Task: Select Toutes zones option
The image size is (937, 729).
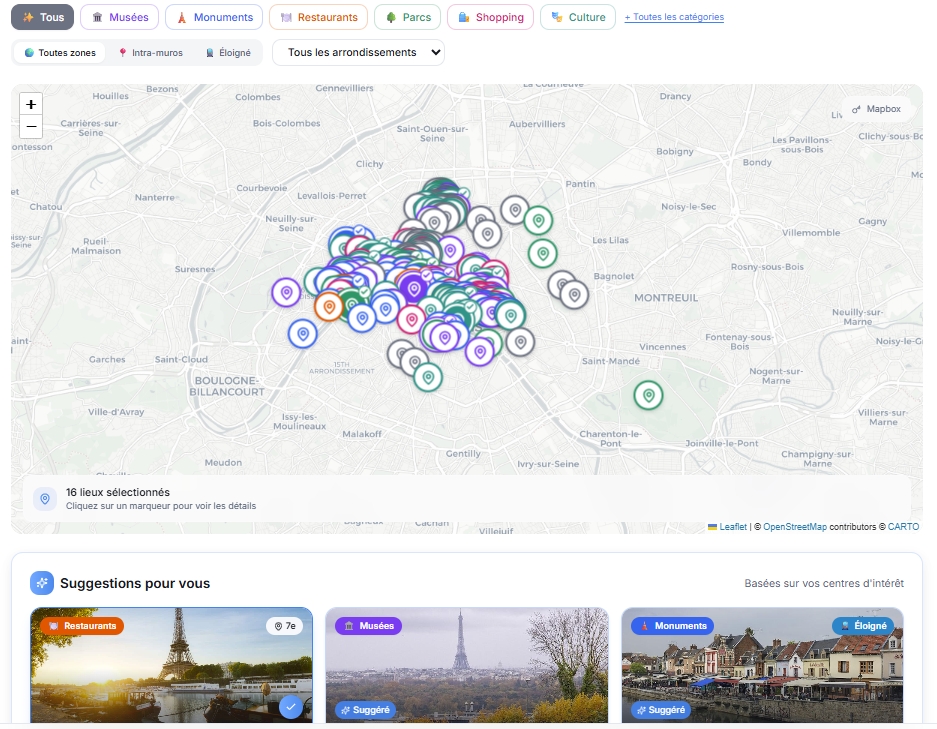Action: pos(60,53)
